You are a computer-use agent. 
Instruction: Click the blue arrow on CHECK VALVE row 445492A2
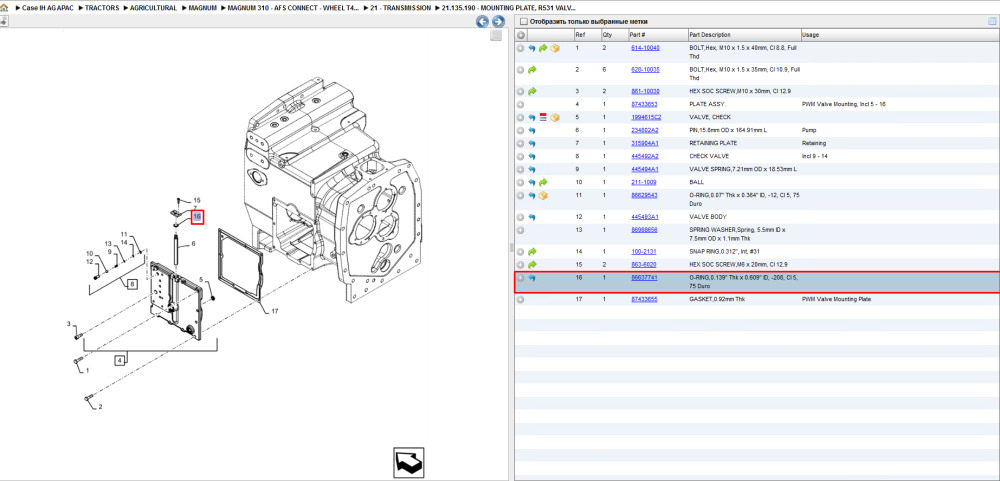532,156
